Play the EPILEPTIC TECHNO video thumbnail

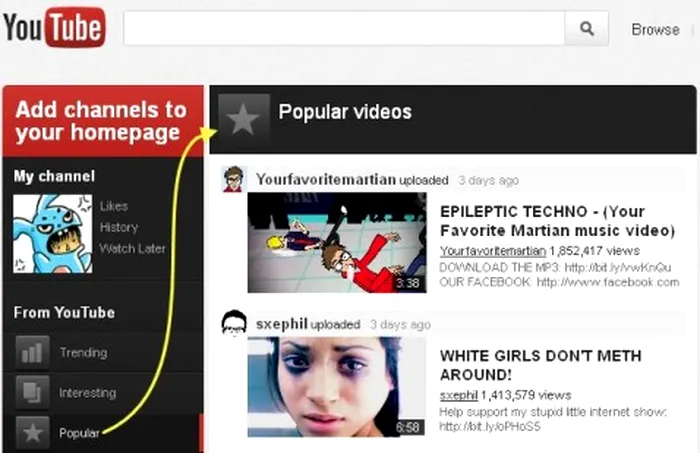tap(337, 243)
